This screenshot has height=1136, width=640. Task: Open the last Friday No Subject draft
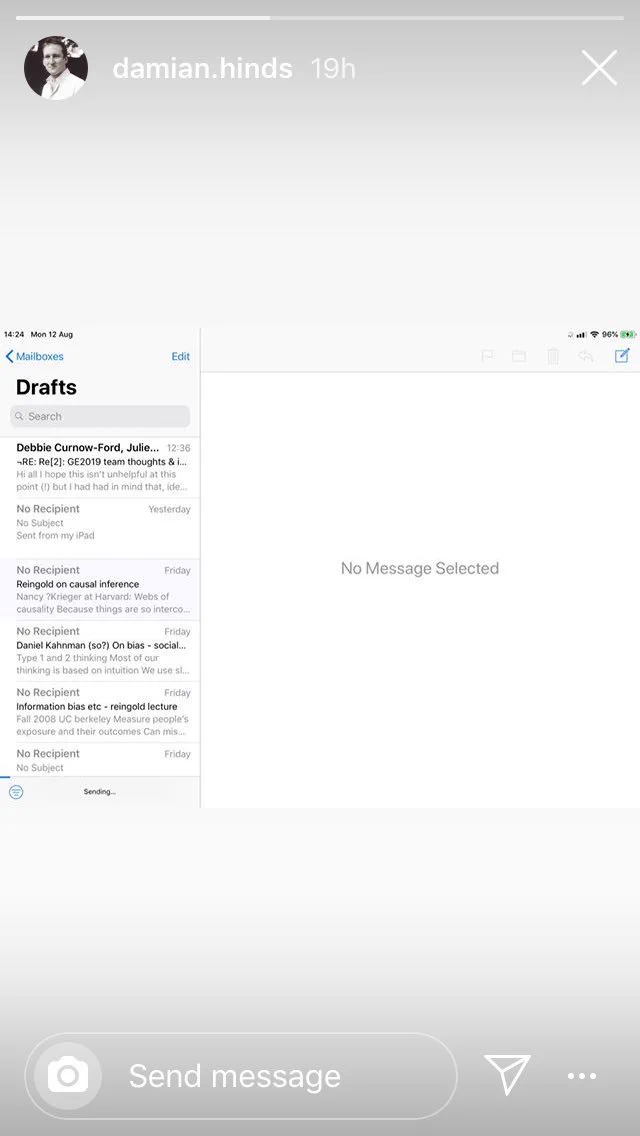point(100,760)
